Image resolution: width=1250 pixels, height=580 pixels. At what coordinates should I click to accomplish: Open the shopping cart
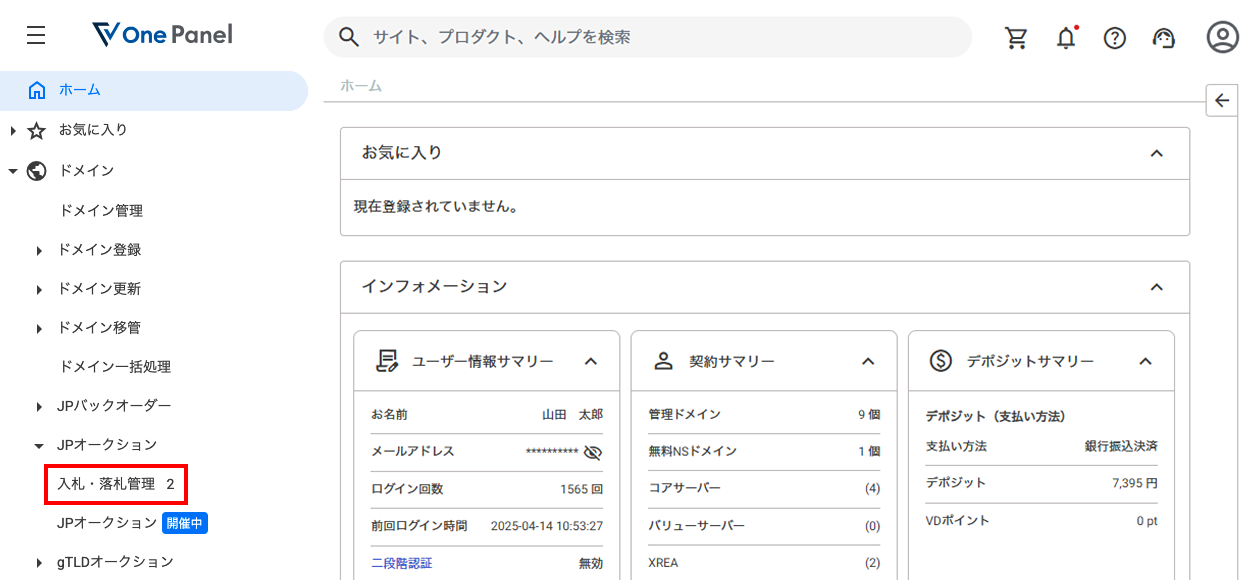click(1016, 38)
